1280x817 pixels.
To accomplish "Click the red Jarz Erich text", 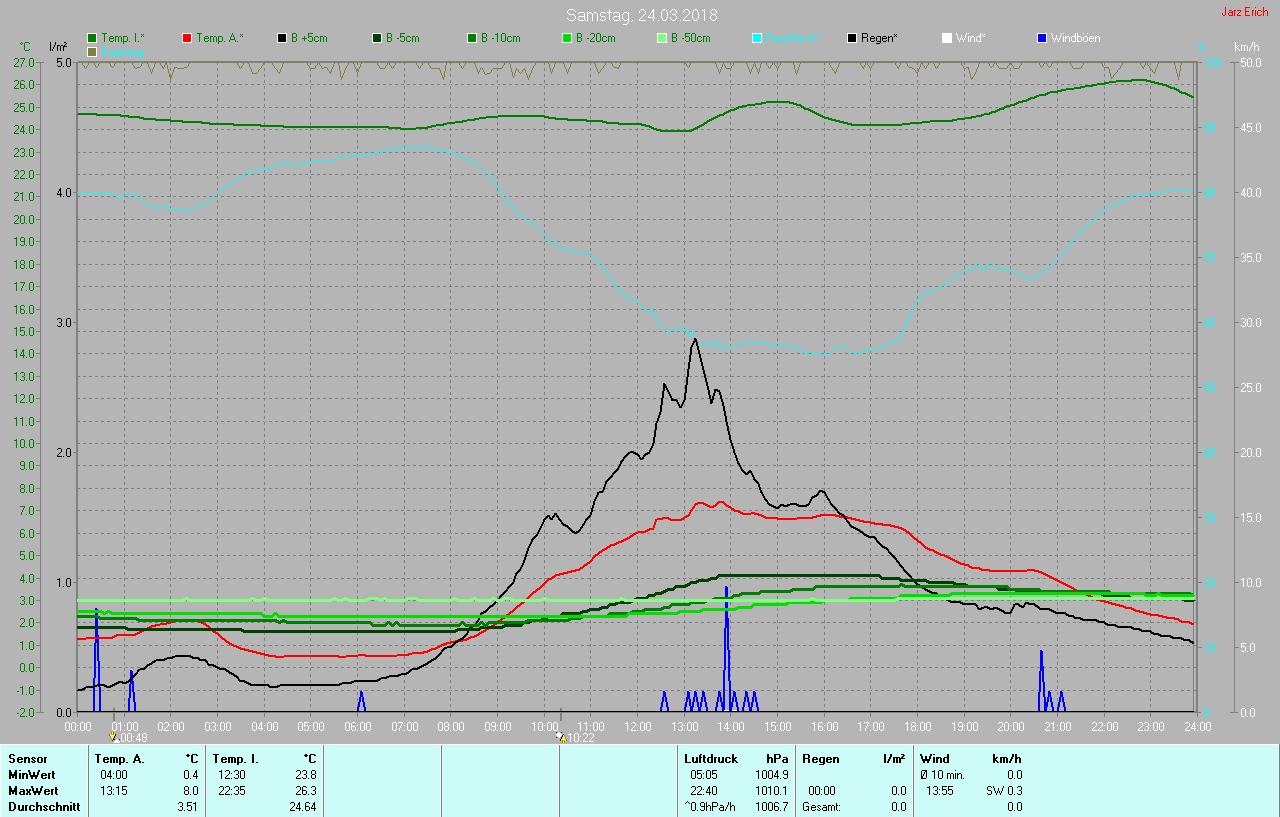I will (1245, 12).
